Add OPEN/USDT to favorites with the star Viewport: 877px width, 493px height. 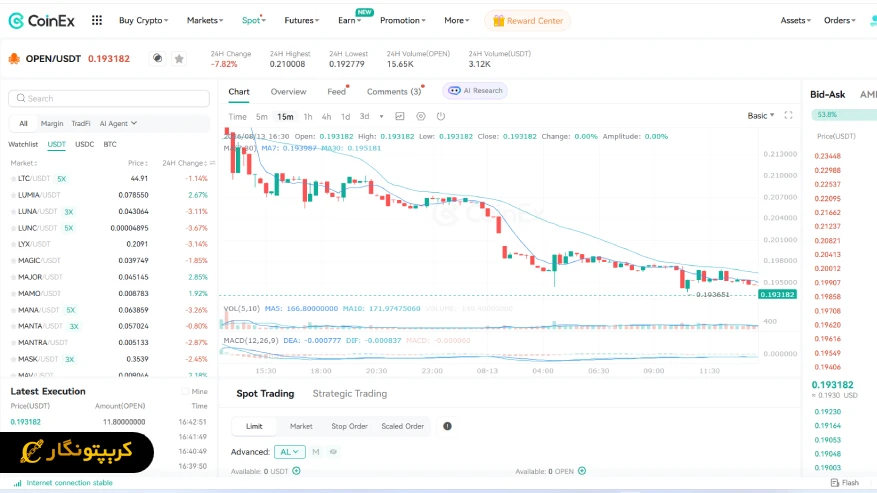coord(179,58)
